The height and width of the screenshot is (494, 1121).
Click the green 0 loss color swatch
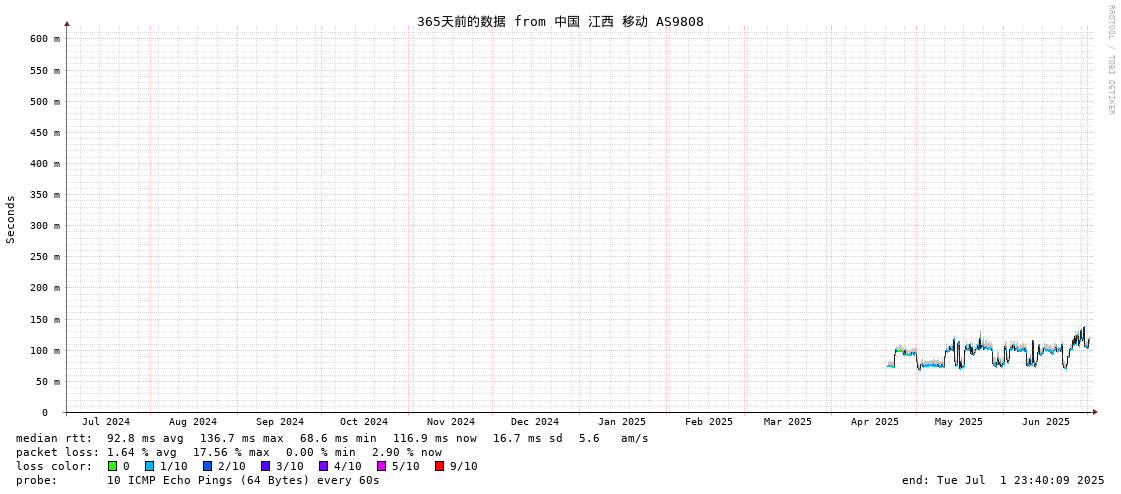click(x=112, y=466)
